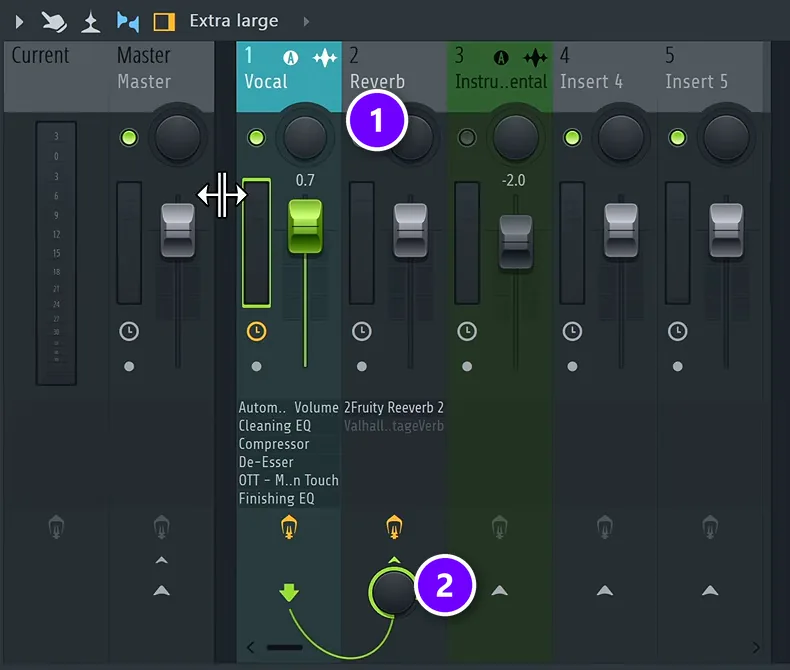Toggle the Vocal track stereo separation dot
This screenshot has width=790, height=670.
click(x=256, y=366)
